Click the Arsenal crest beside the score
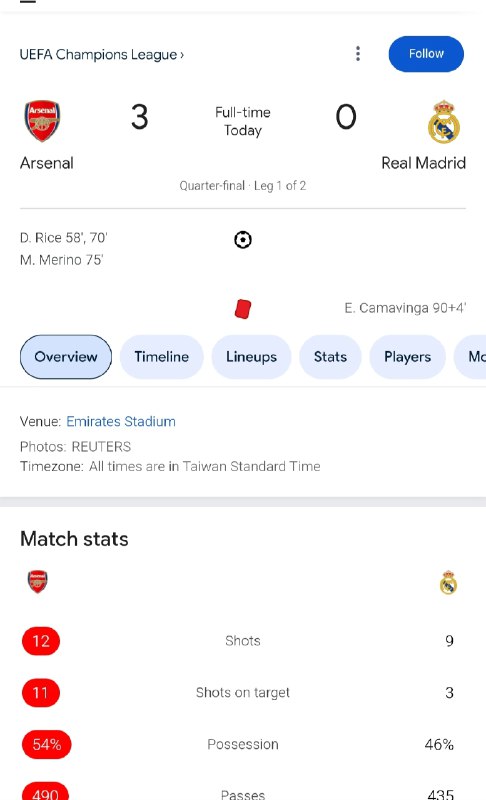 (x=42, y=120)
